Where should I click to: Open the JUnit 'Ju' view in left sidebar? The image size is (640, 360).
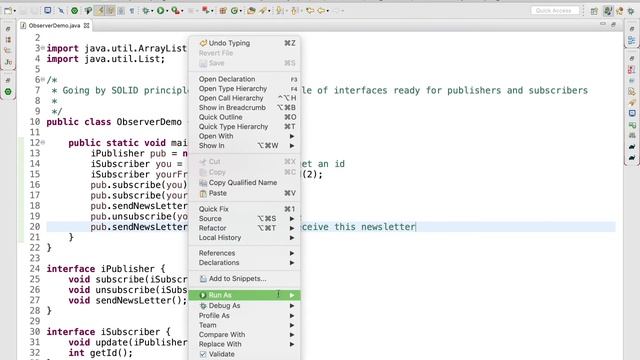(8, 62)
